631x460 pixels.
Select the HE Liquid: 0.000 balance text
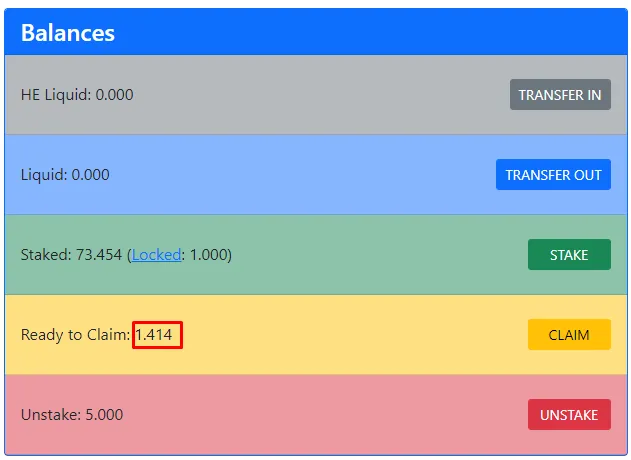tap(77, 95)
